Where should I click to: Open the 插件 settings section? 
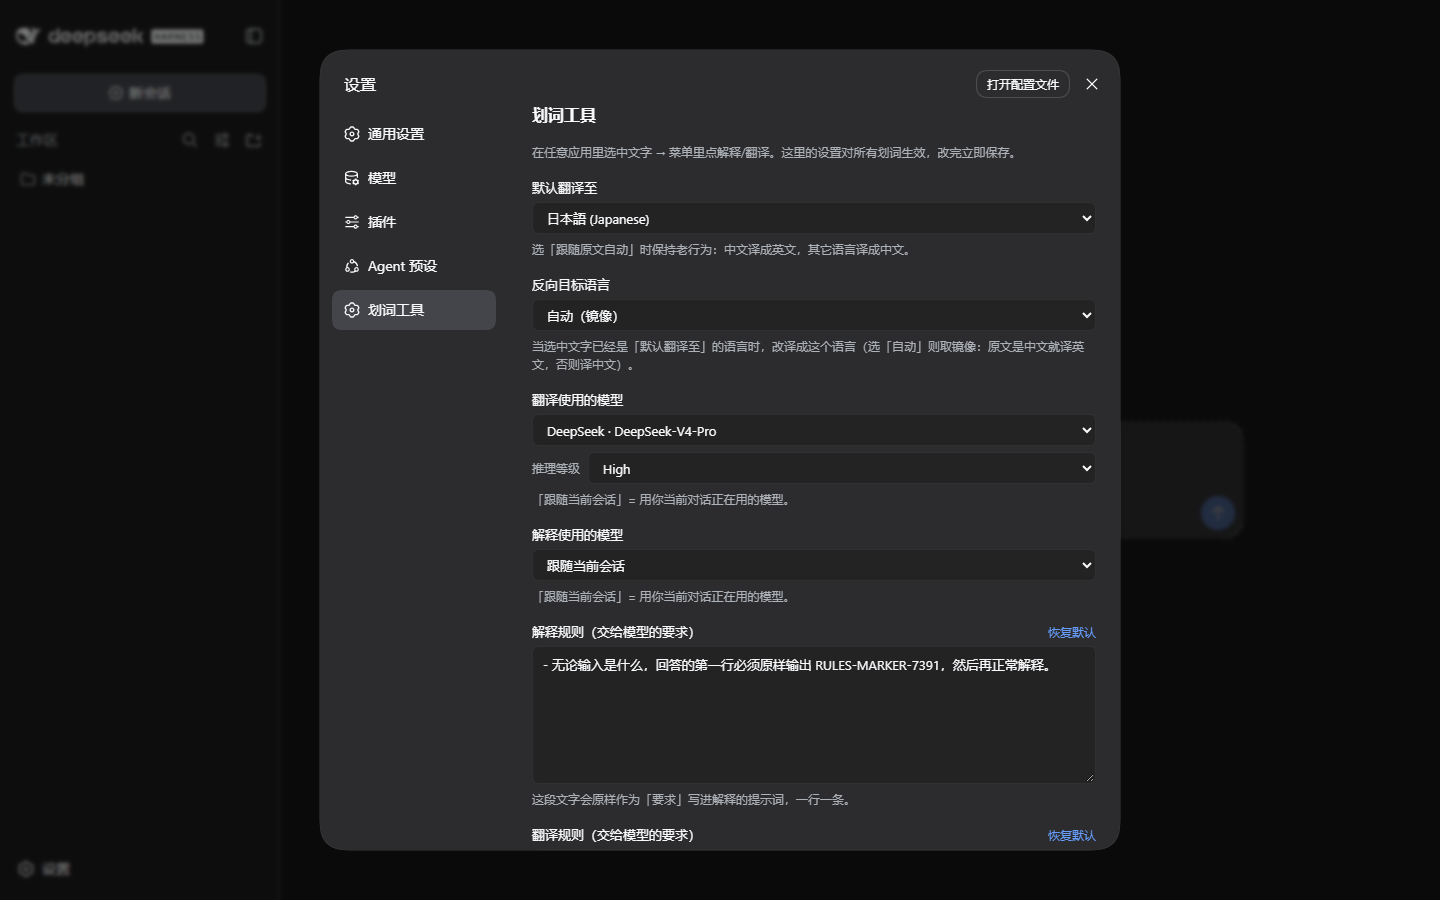pos(413,222)
